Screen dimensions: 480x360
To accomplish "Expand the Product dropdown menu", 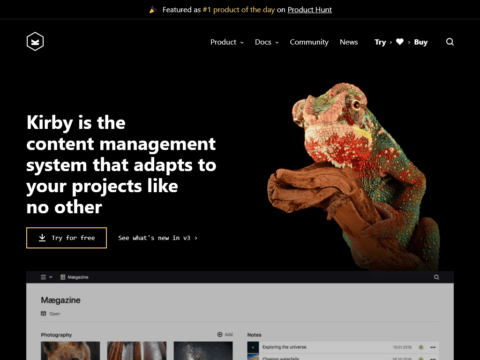I will 227,42.
